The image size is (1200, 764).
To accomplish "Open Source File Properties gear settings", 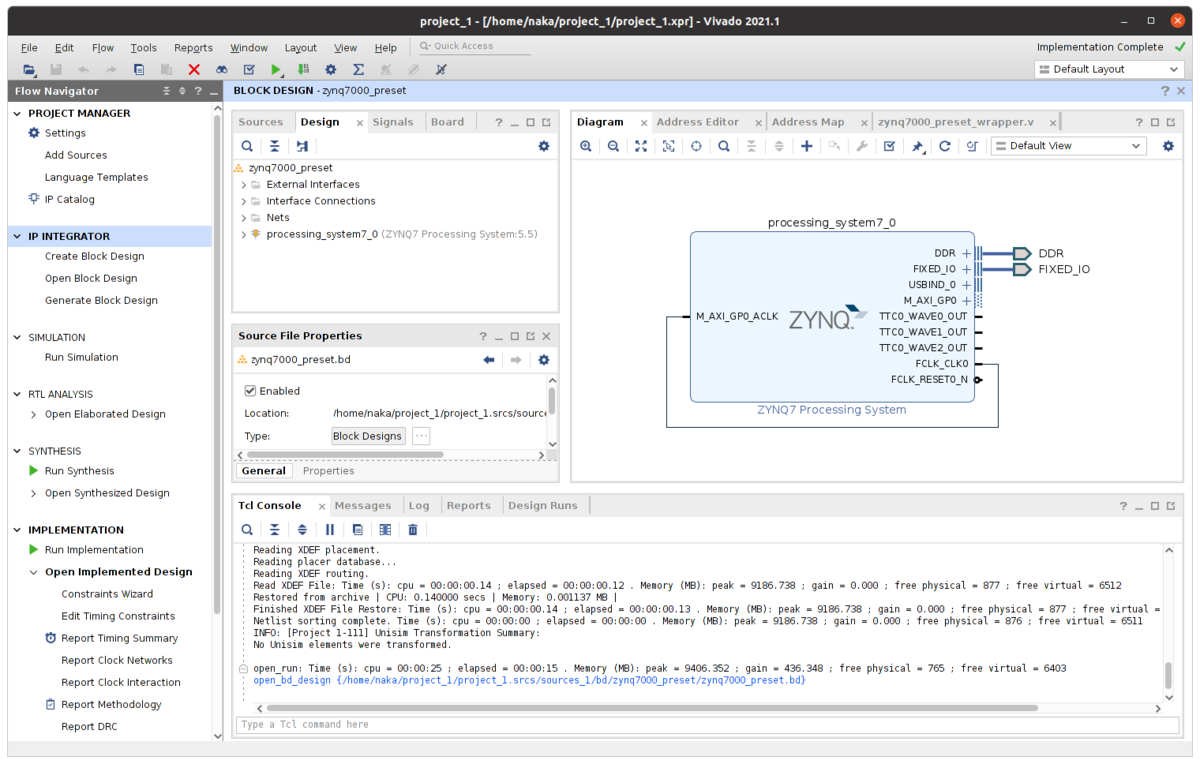I will coord(544,360).
